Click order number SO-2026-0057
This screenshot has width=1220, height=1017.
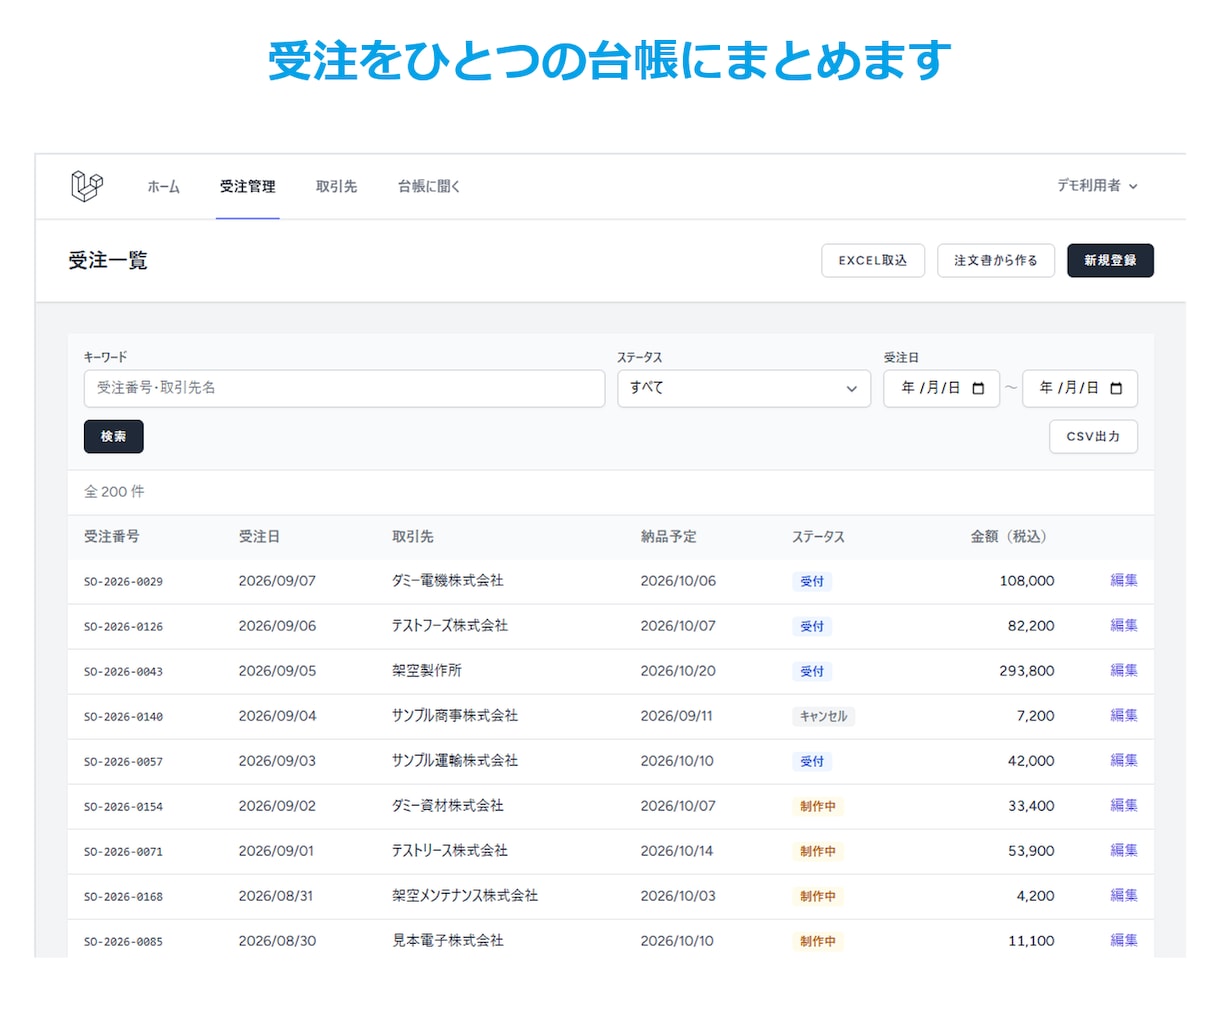coord(123,761)
